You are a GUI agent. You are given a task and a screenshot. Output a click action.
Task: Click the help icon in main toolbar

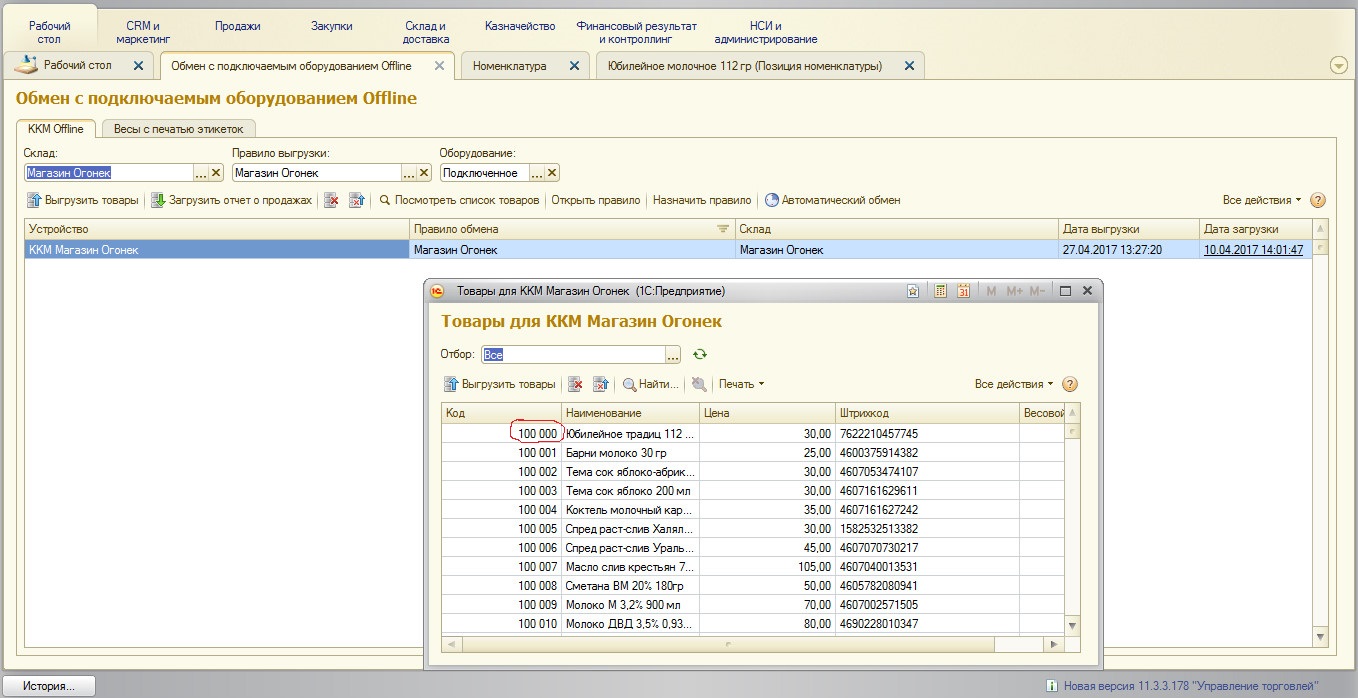tap(1317, 200)
